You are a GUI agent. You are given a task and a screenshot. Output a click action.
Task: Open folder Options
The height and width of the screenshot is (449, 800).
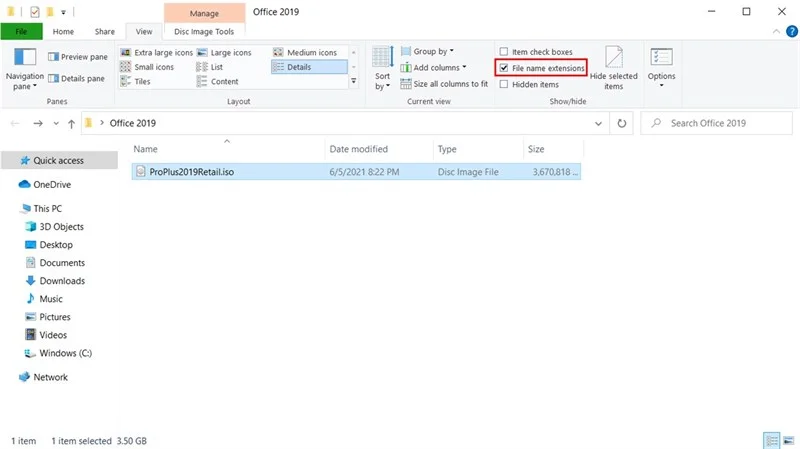pyautogui.click(x=661, y=67)
